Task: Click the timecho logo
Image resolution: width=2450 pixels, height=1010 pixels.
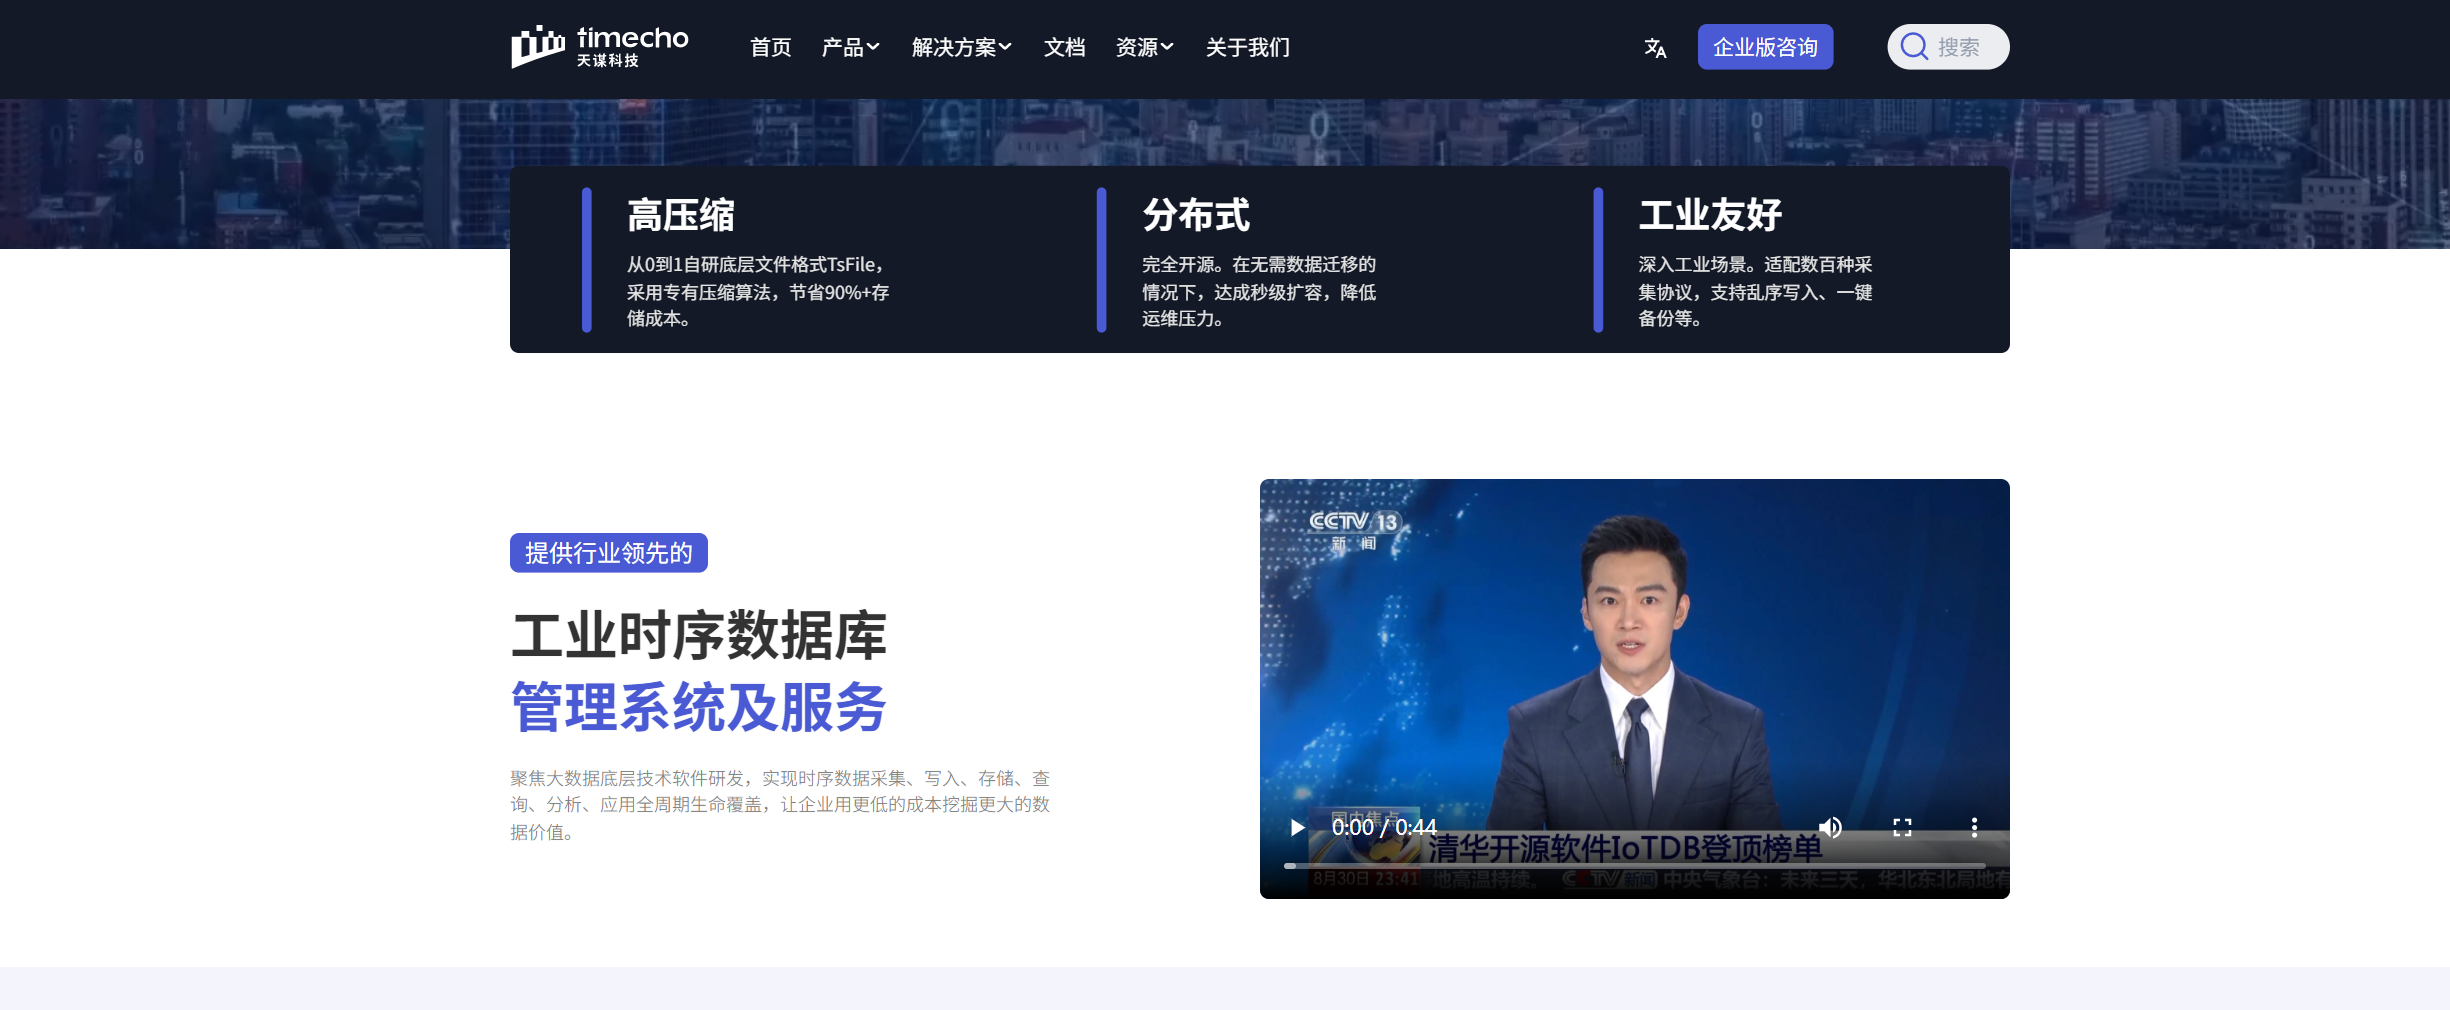Action: [x=600, y=47]
